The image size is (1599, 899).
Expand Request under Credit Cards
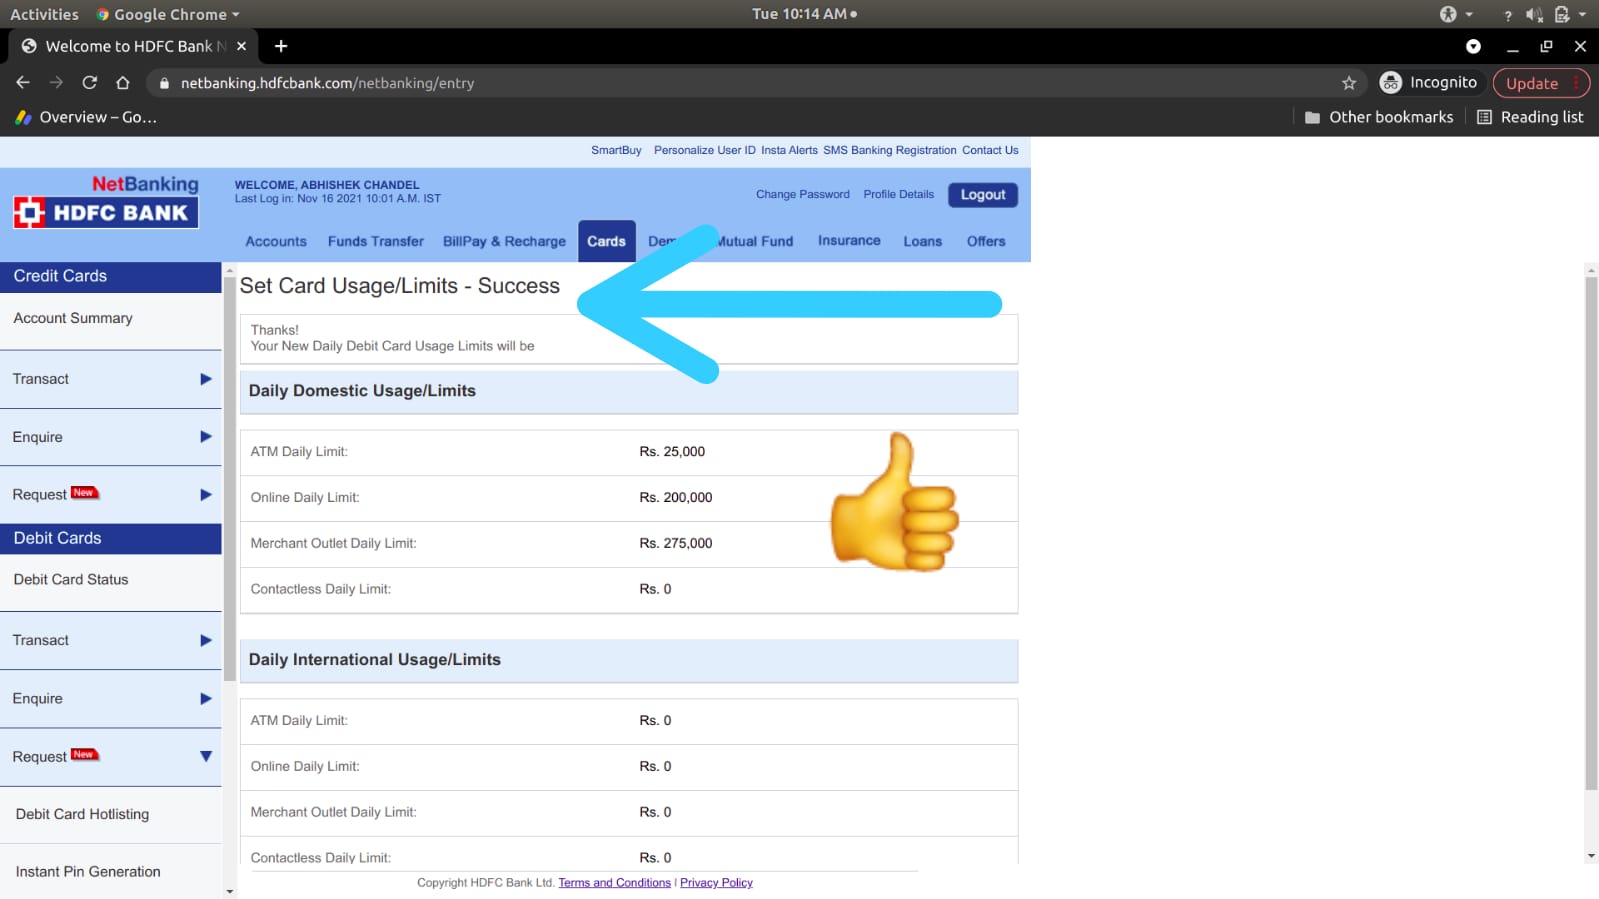110,495
